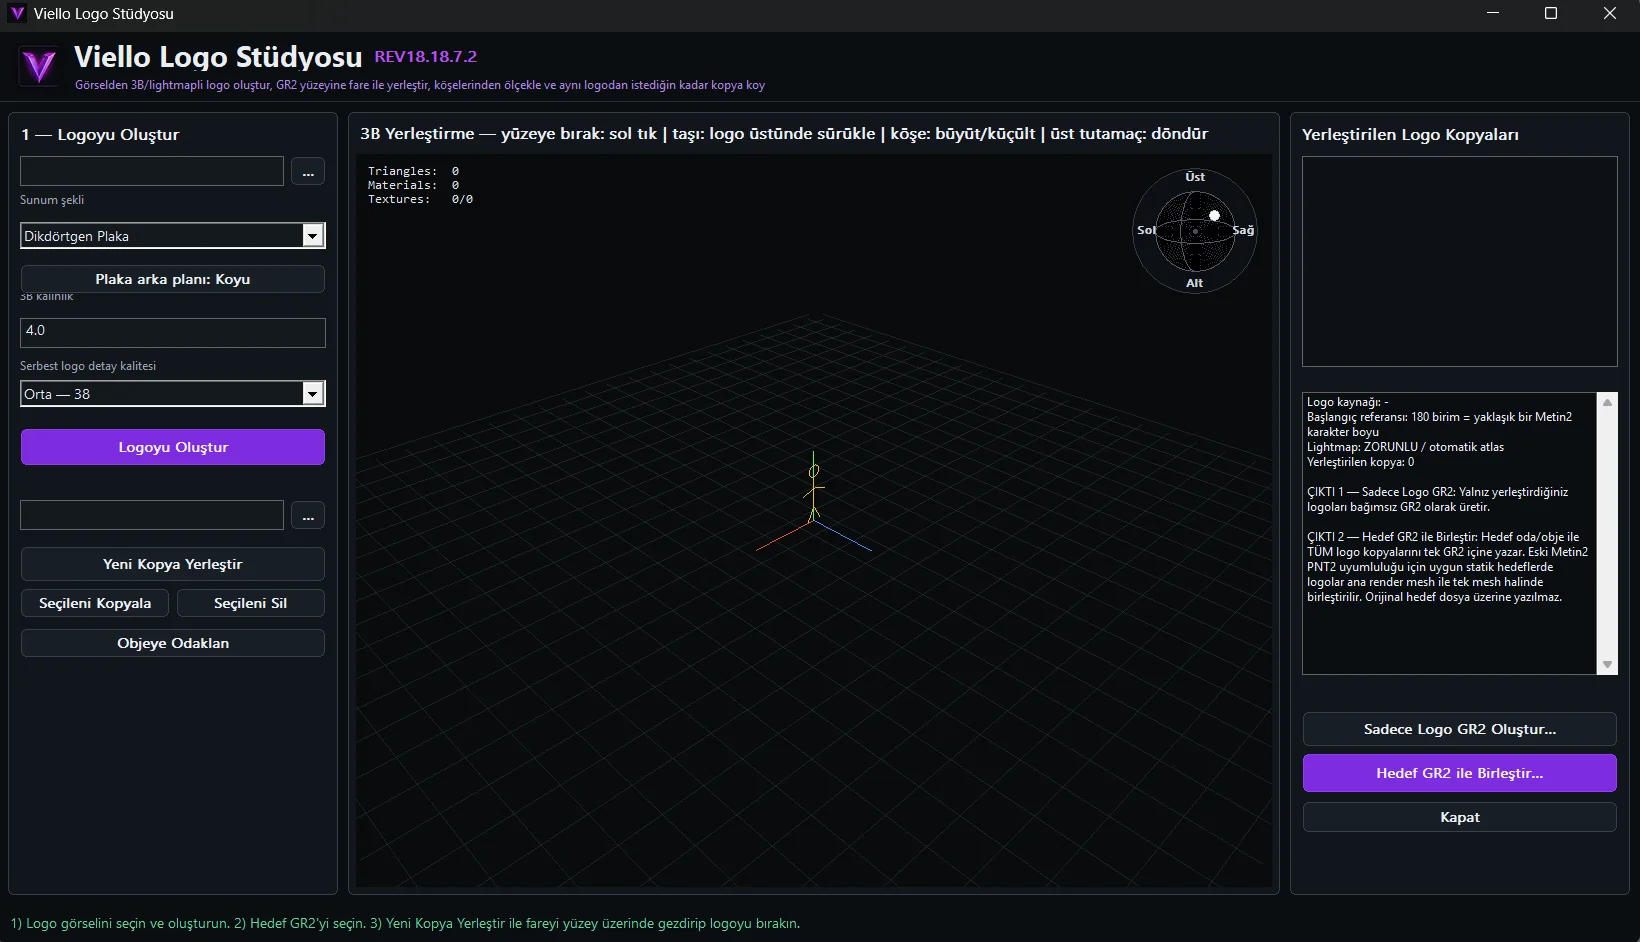Click the app icon in the title bar
This screenshot has width=1640, height=942.
click(17, 13)
